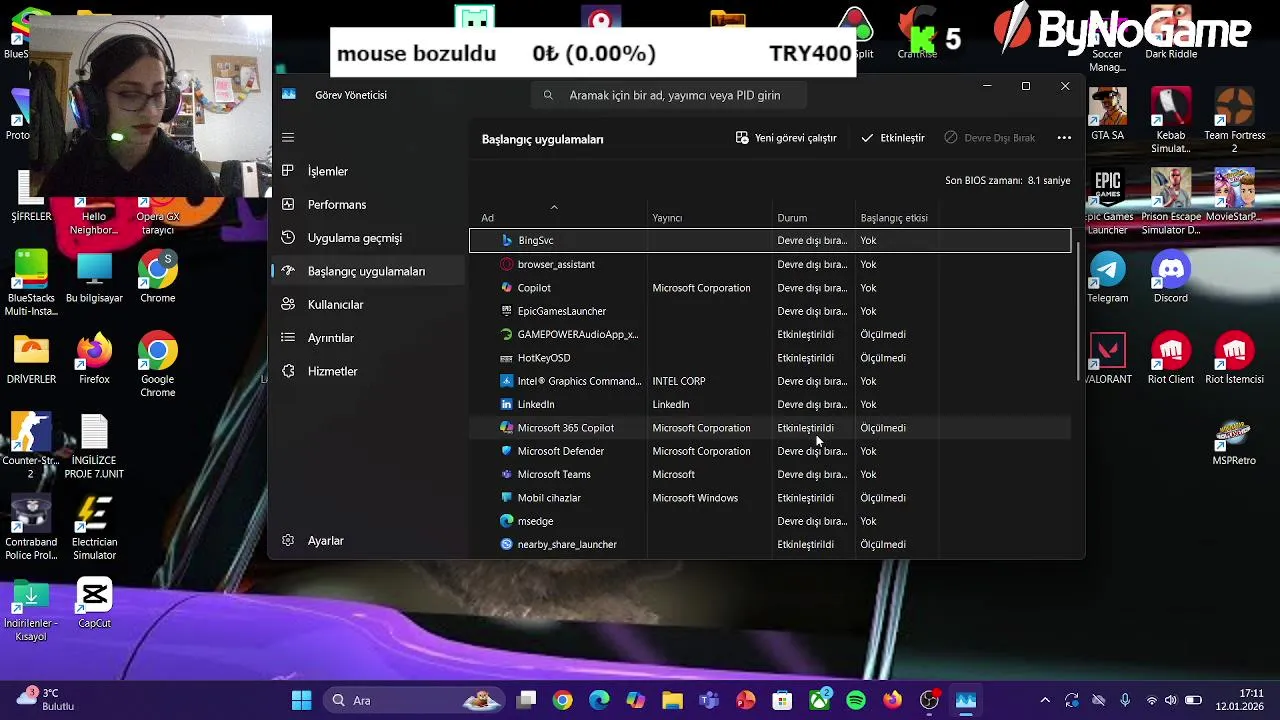1280x720 pixels.
Task: Open the weather widget showing 3°C
Action: pyautogui.click(x=45, y=700)
